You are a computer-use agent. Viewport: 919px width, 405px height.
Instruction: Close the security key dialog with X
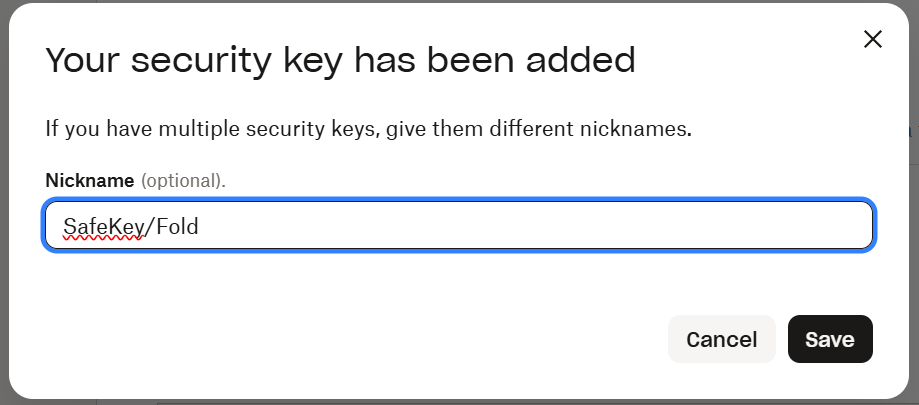[x=872, y=40]
